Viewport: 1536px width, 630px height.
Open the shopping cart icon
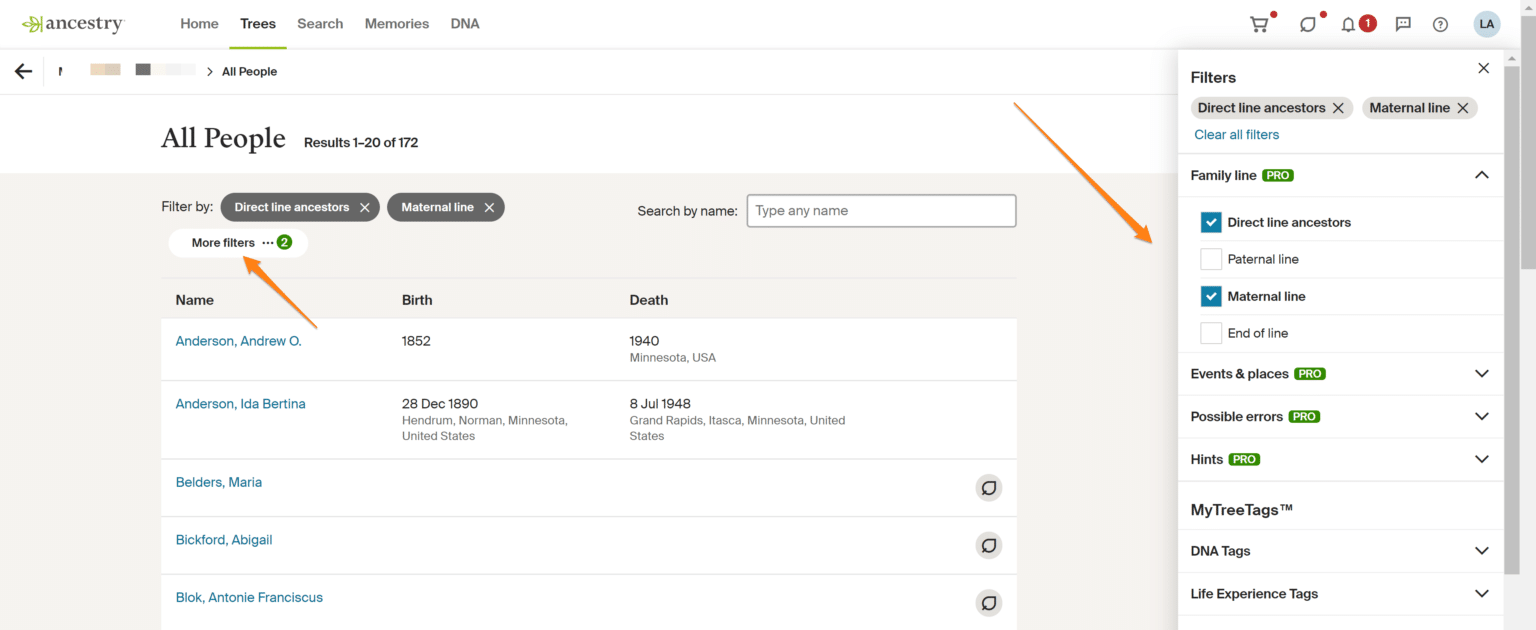tap(1259, 24)
